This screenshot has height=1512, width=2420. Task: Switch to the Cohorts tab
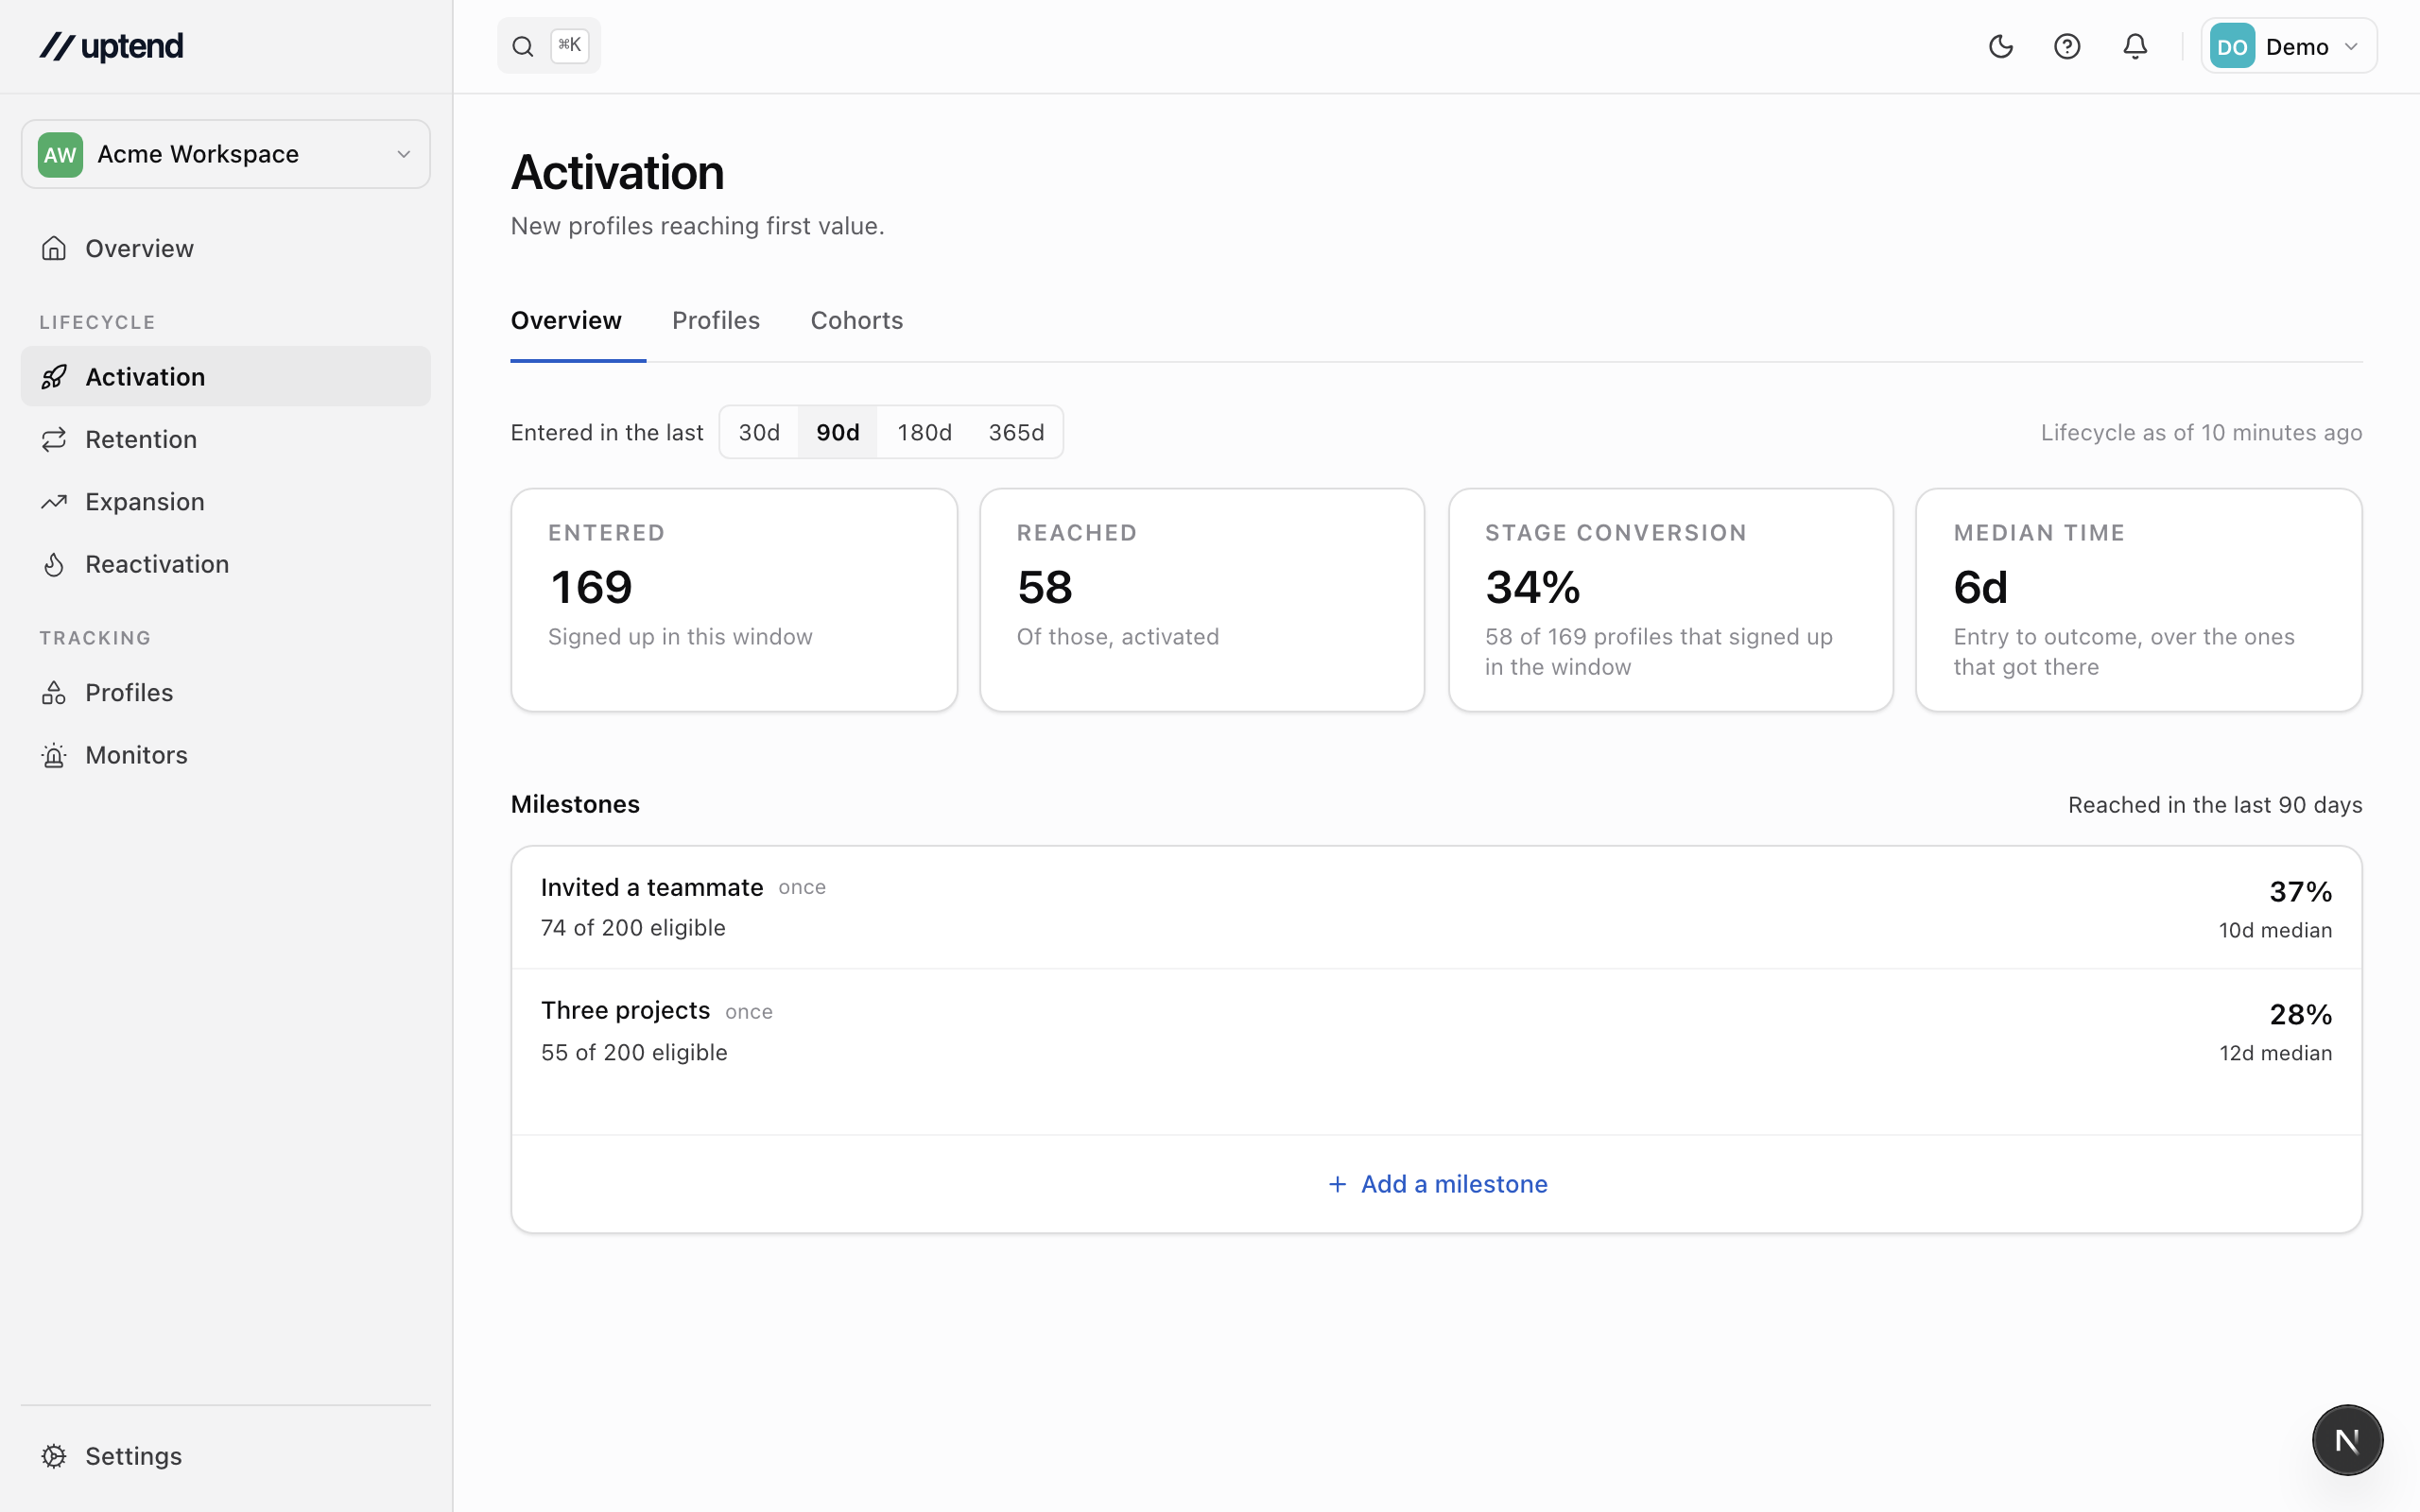[x=857, y=320]
